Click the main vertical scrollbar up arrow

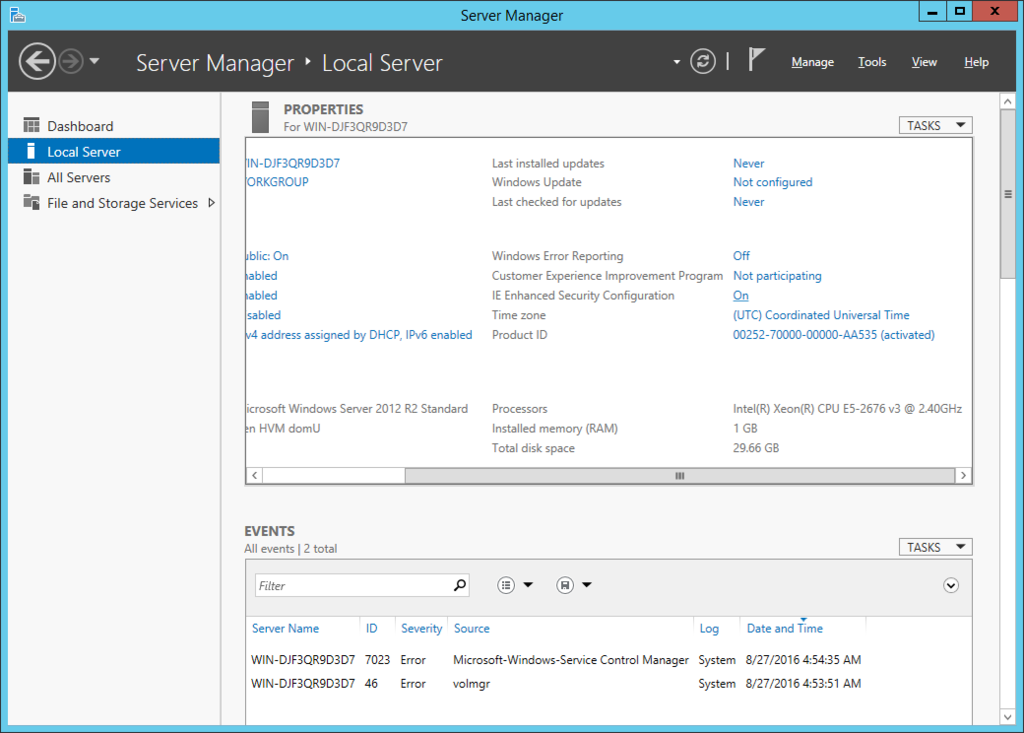coord(1008,101)
